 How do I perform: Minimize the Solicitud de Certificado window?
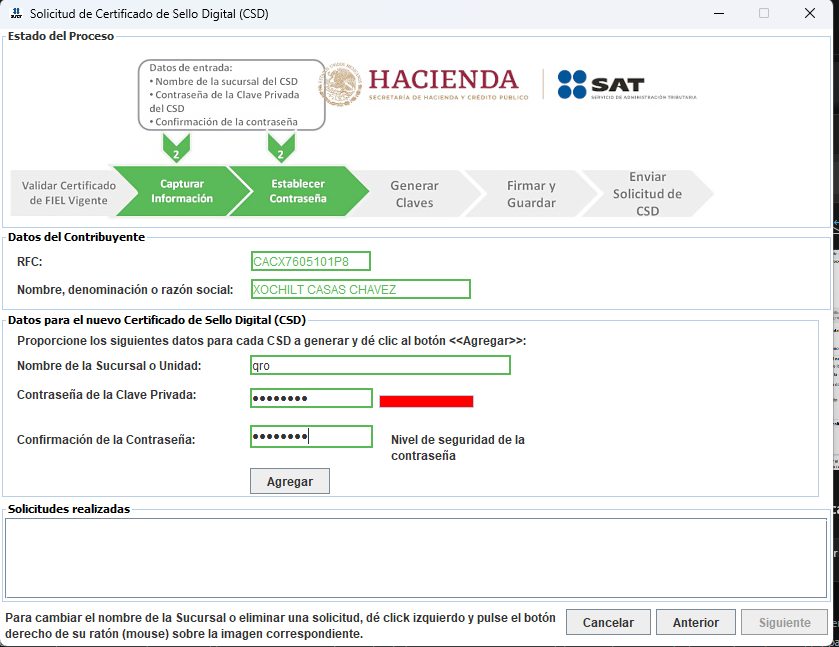[x=719, y=13]
